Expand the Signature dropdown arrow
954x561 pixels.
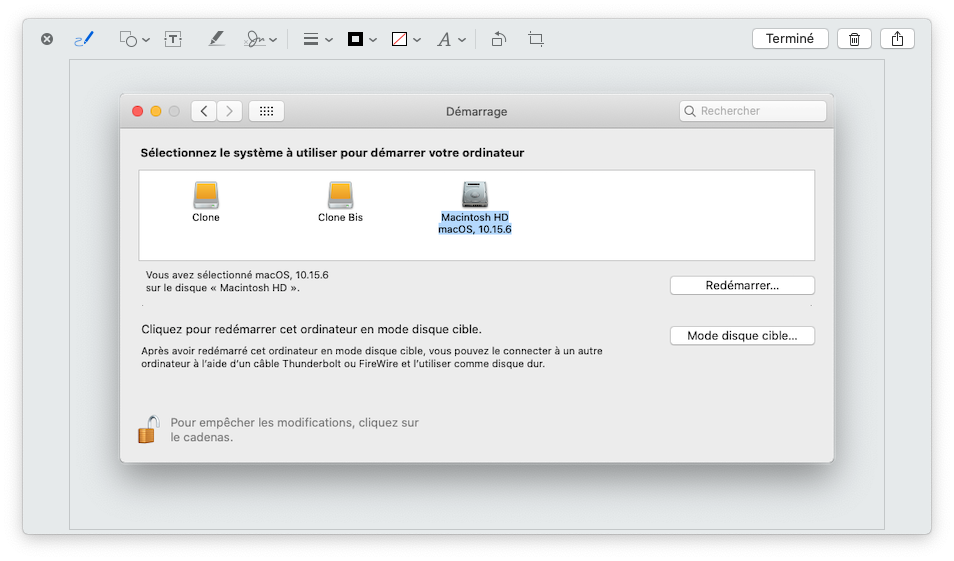coord(273,40)
